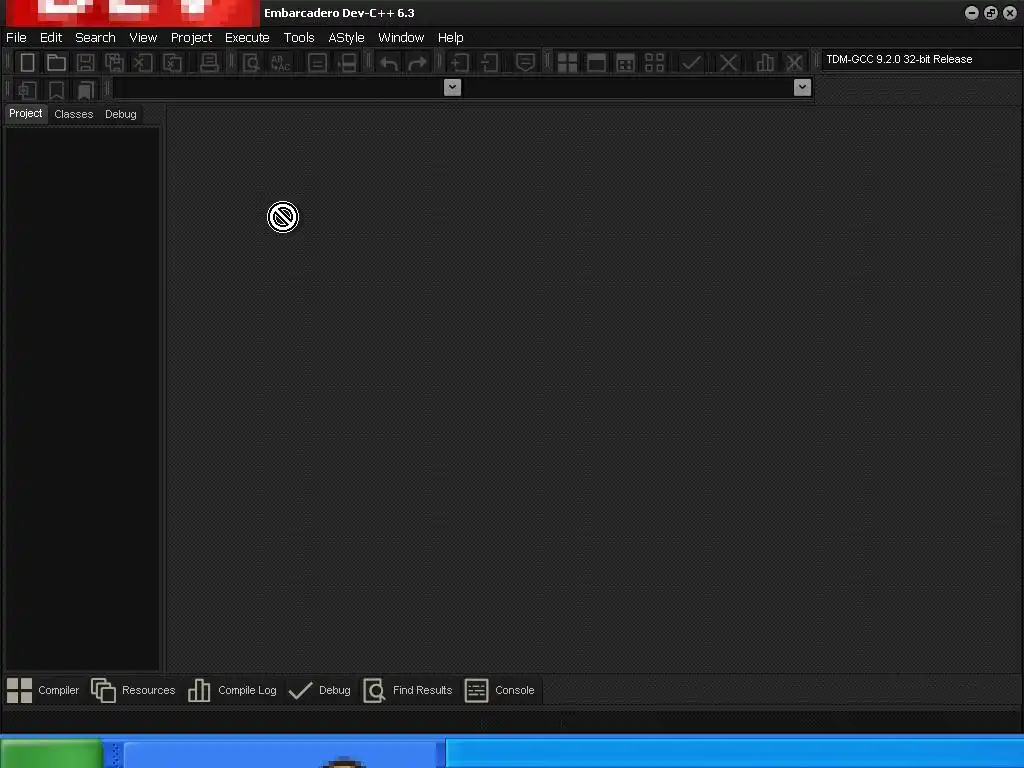Click the Stop Execution X toolbar icon
Viewport: 1024px width, 768px height.
(x=728, y=63)
